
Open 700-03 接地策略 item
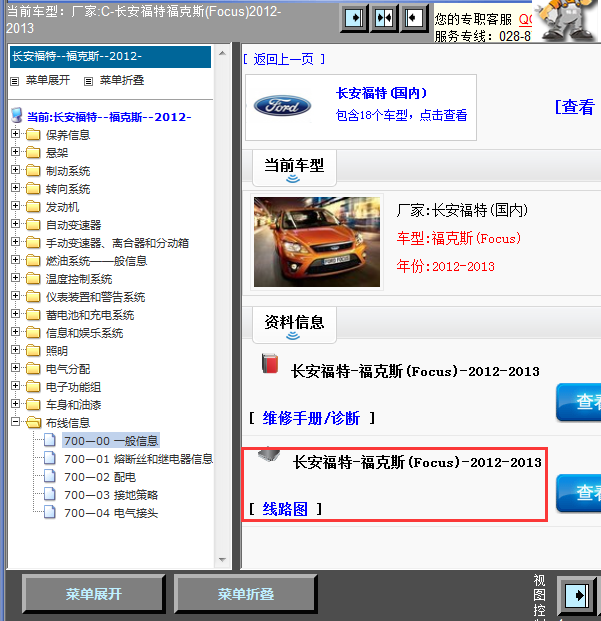tap(111, 495)
